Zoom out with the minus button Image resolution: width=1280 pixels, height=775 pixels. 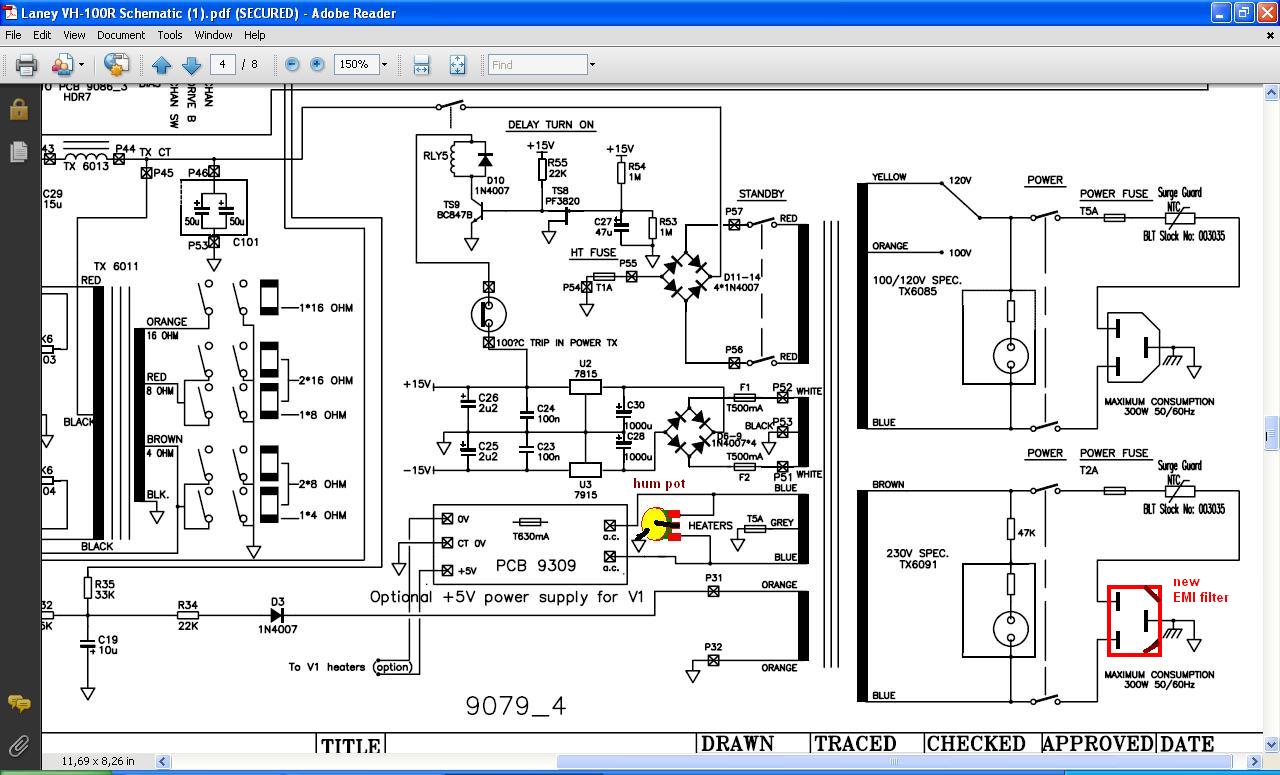[292, 64]
